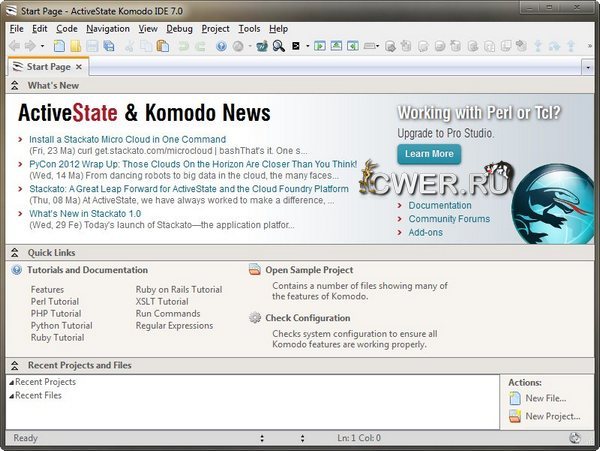Click the New File page icon under Actions
This screenshot has height=451, width=600.
[x=515, y=398]
